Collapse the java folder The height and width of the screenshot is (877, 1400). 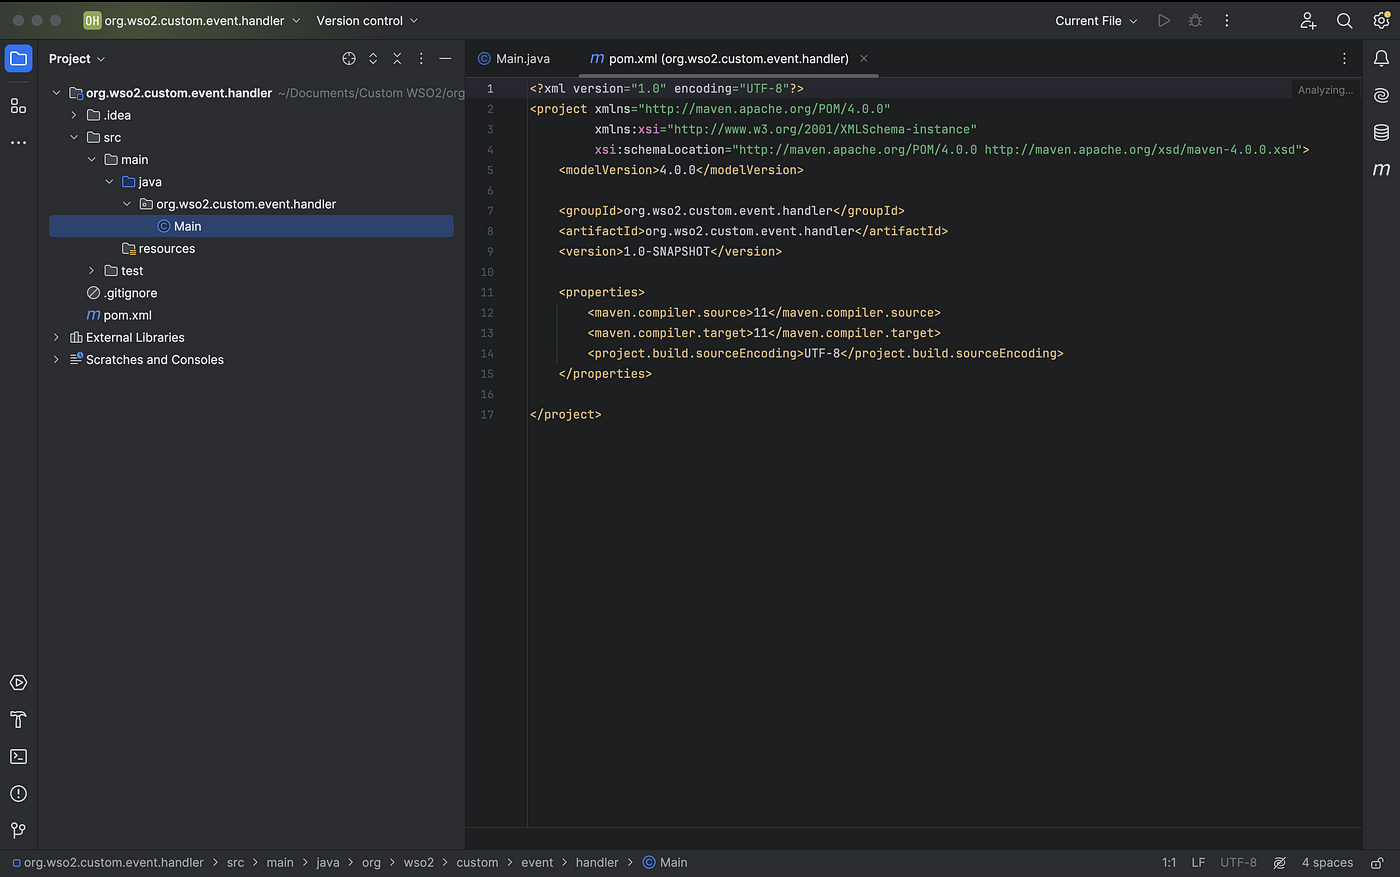pos(110,182)
